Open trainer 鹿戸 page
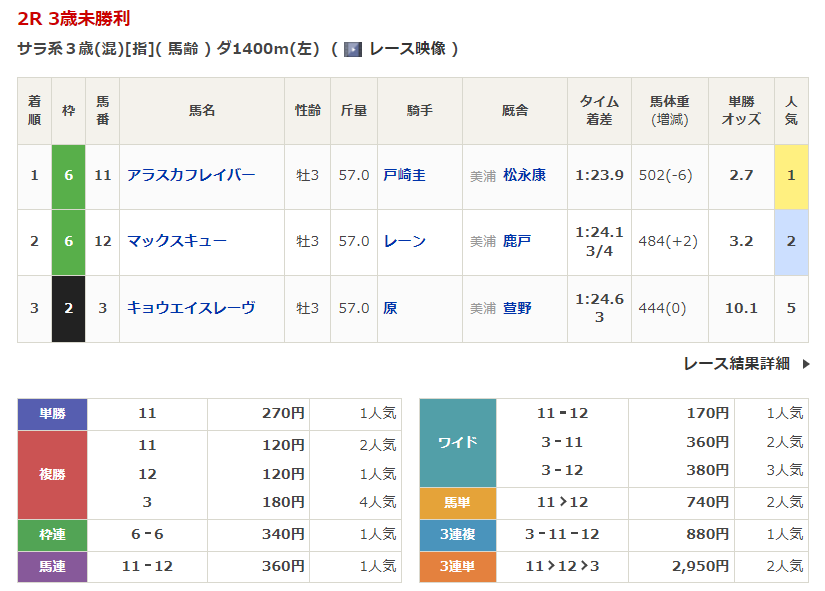The image size is (825, 591). click(x=516, y=241)
